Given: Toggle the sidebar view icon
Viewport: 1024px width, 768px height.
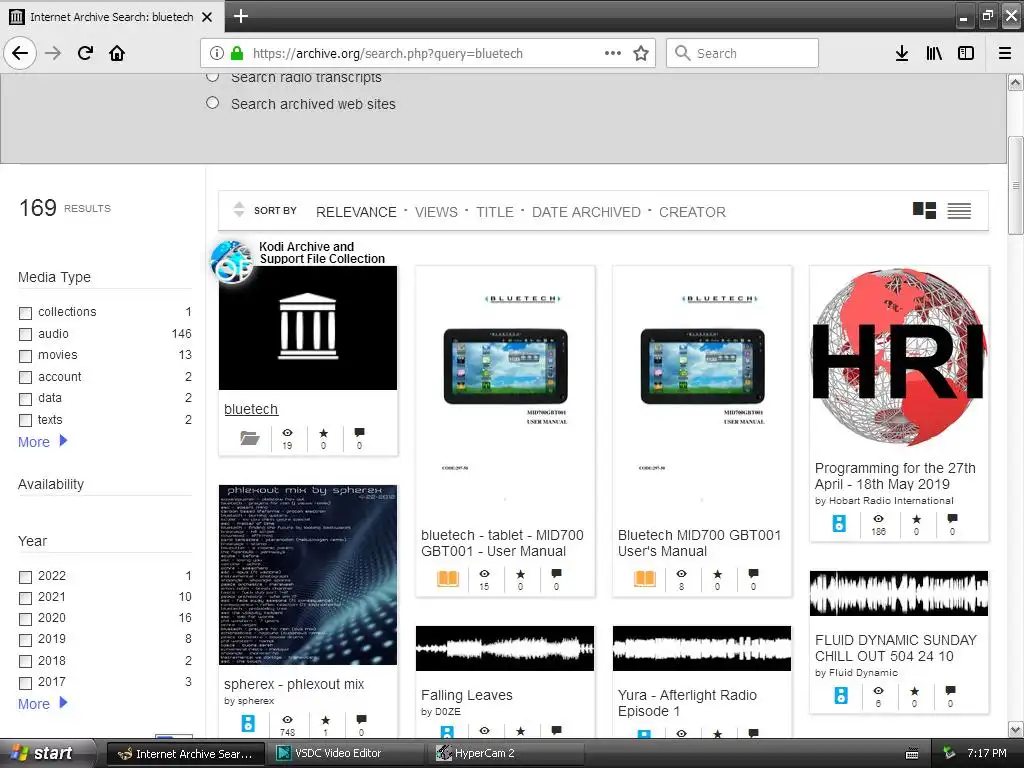Looking at the screenshot, I should 966,53.
